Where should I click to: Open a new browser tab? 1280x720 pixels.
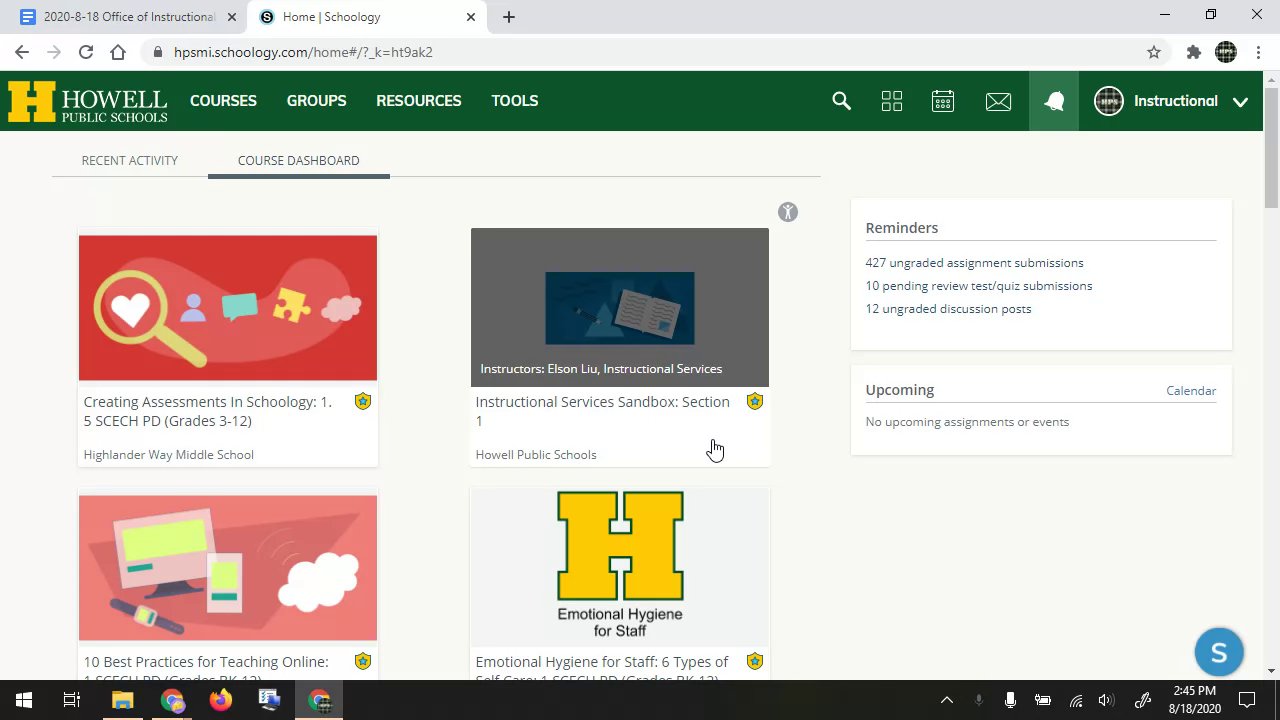pos(509,17)
